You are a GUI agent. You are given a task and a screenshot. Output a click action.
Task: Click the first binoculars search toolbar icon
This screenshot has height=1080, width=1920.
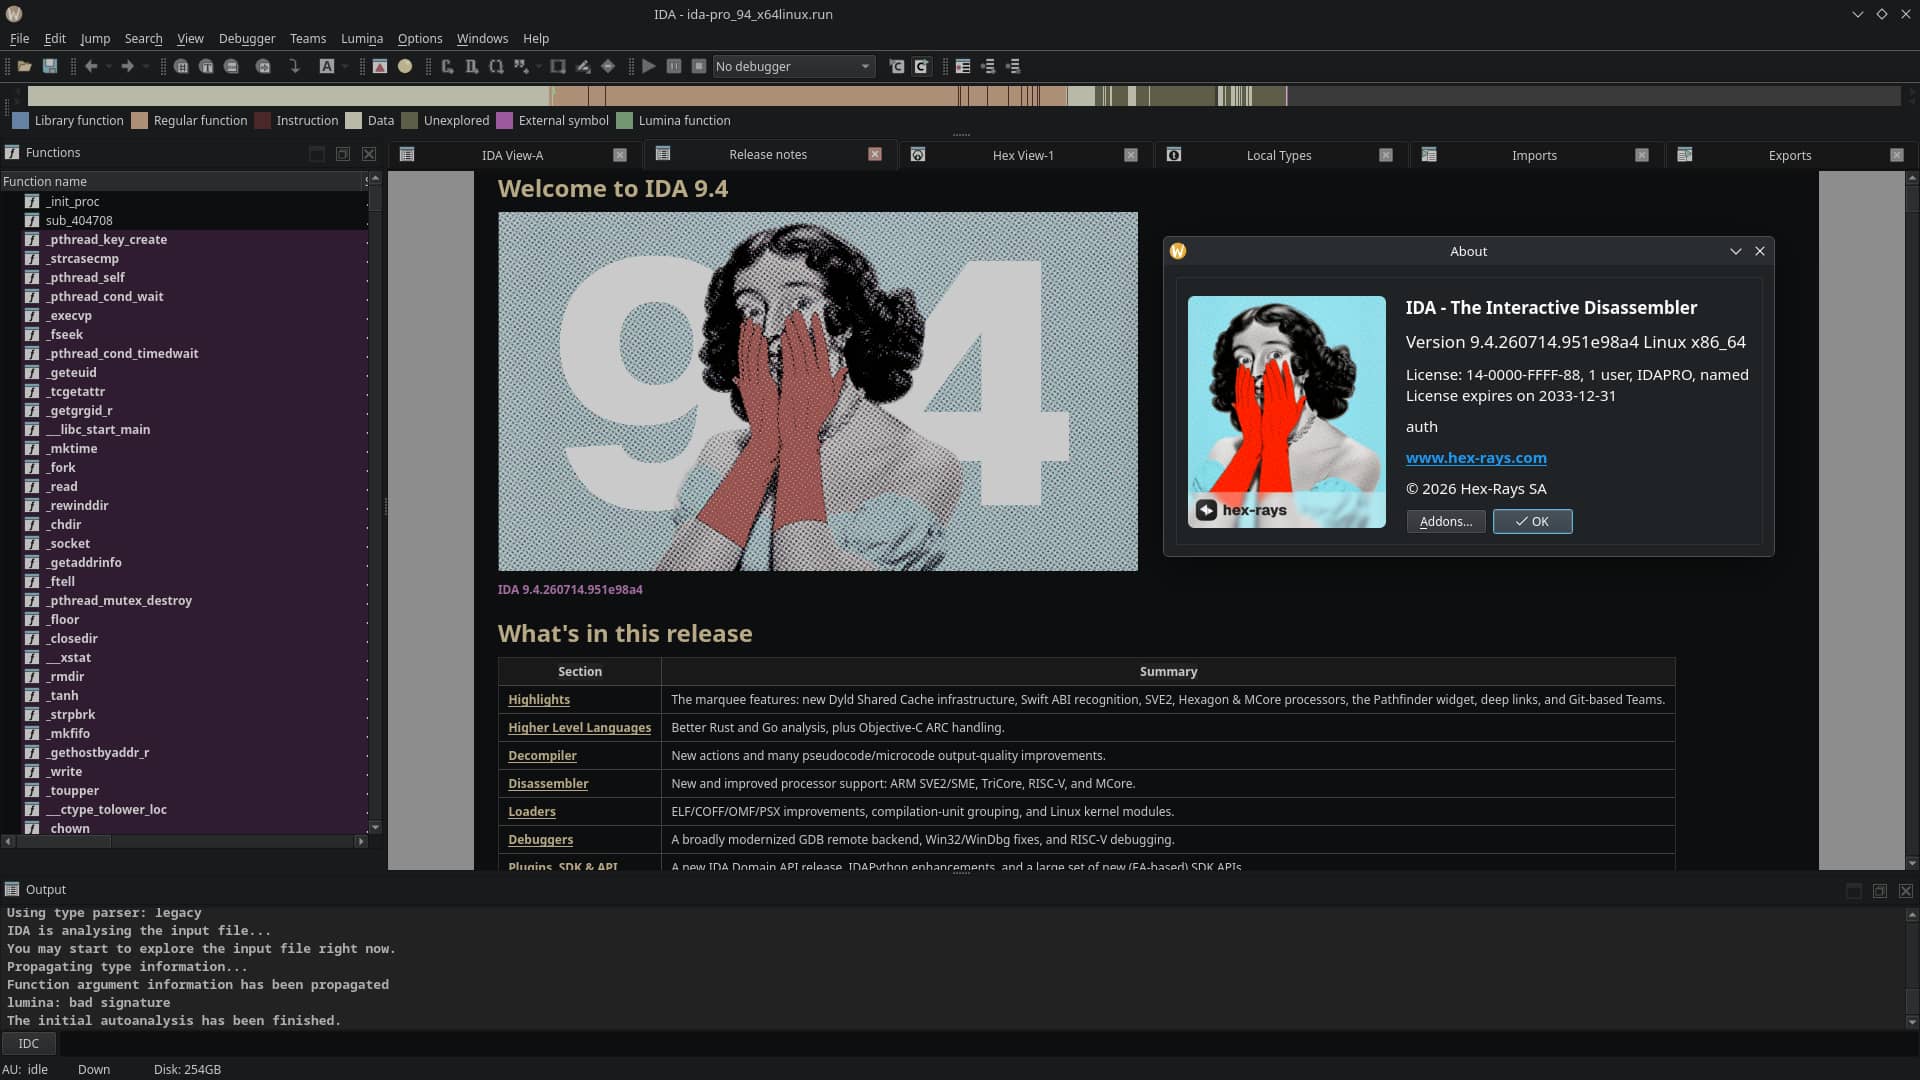181,66
